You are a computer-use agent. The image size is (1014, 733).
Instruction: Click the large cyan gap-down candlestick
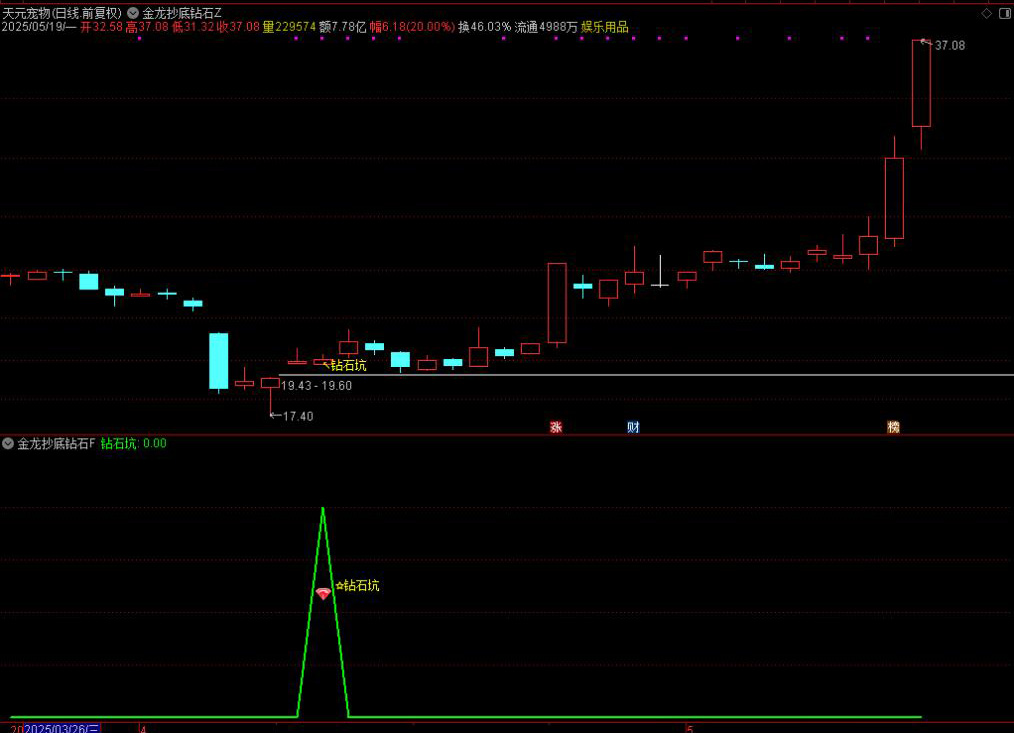coord(218,360)
